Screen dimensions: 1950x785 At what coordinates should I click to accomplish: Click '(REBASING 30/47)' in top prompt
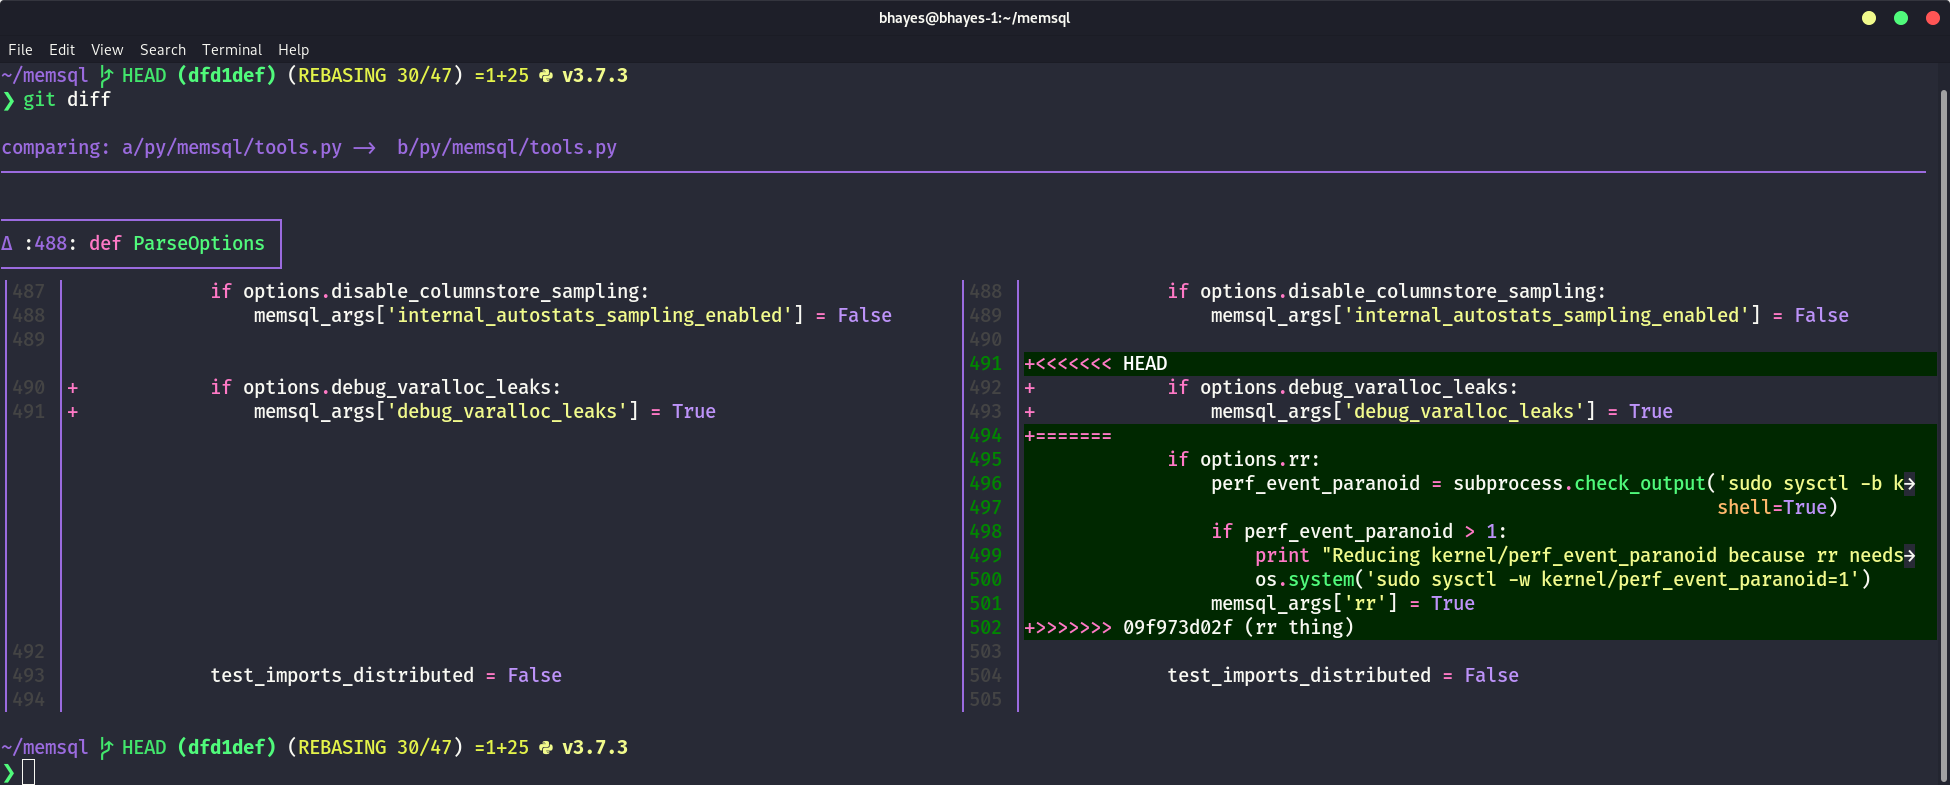375,76
